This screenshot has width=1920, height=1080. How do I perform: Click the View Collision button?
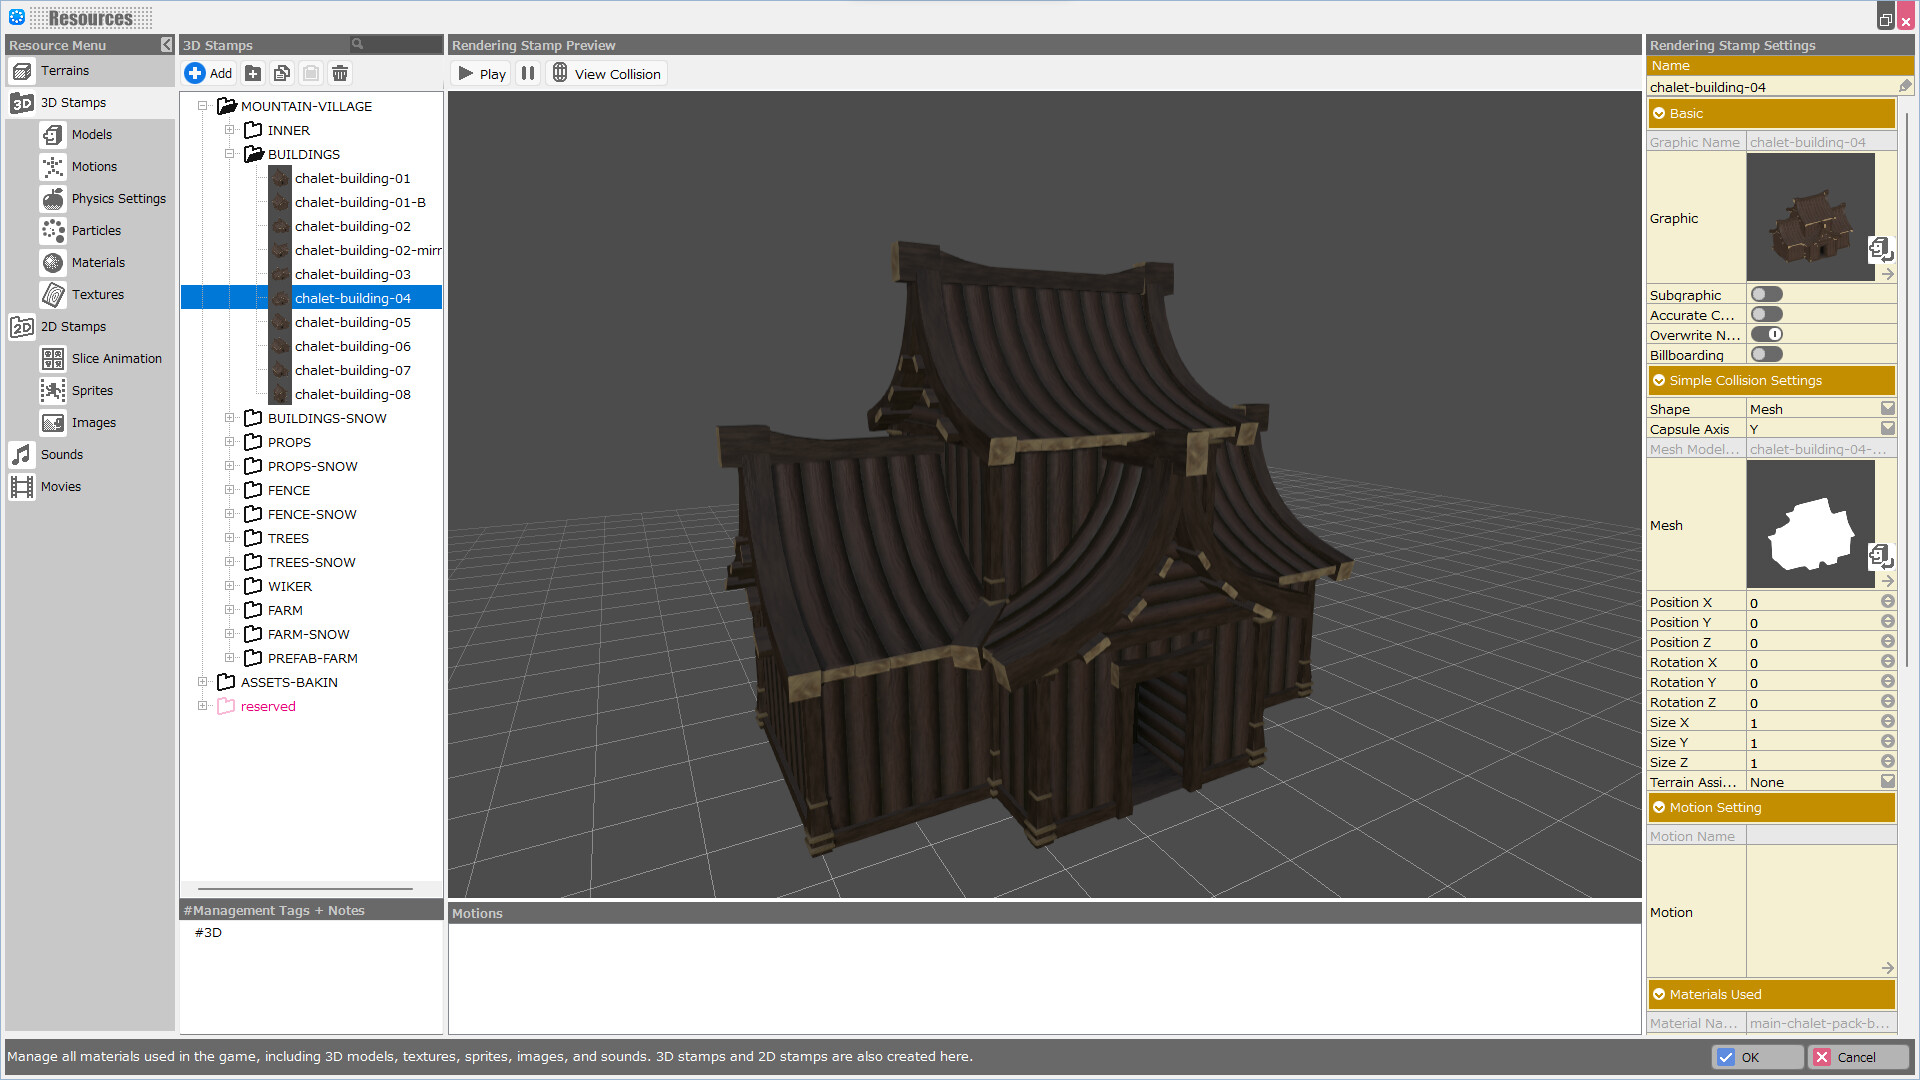[607, 73]
